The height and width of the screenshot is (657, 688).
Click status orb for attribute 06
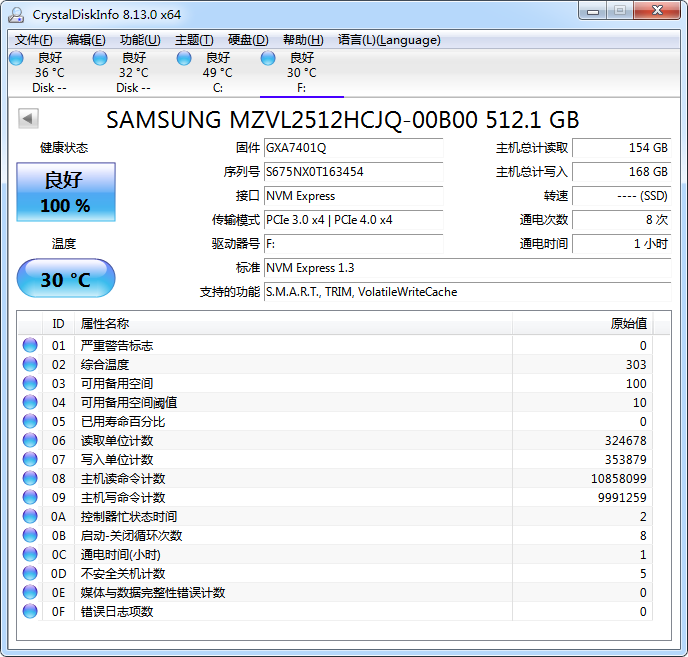coord(30,440)
